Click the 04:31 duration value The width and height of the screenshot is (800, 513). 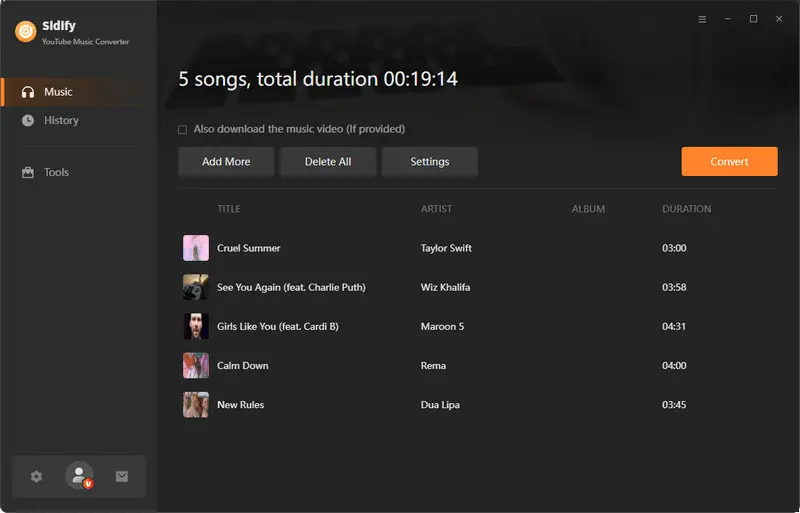[x=674, y=327]
